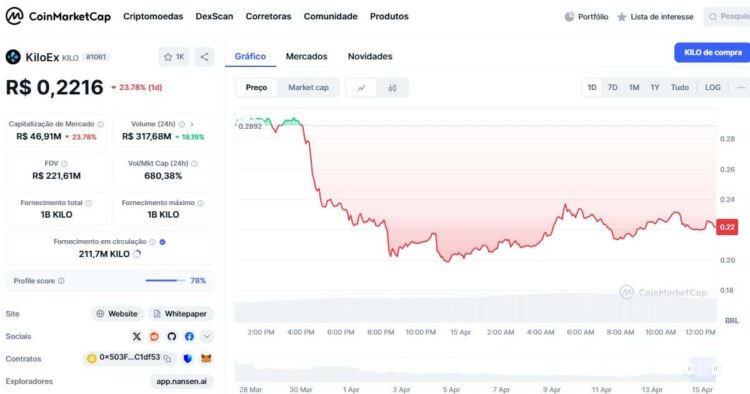Screen dimensions: 750x394
Task: Switch chart to line view
Action: (x=361, y=88)
